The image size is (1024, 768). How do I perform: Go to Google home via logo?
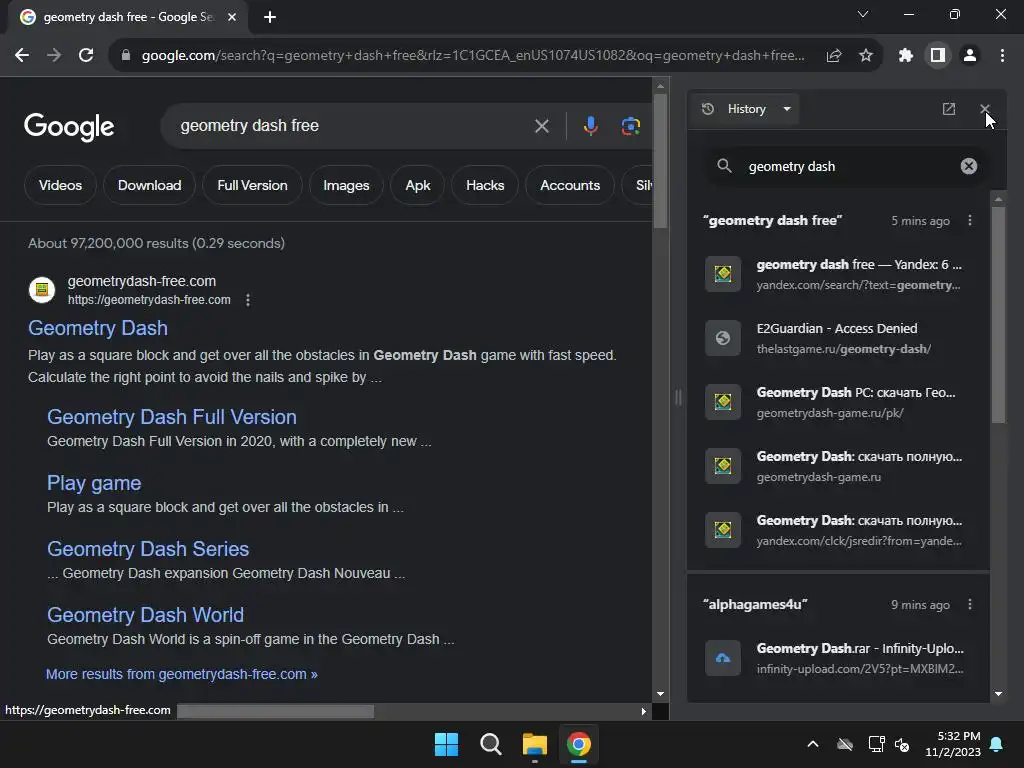(x=69, y=127)
